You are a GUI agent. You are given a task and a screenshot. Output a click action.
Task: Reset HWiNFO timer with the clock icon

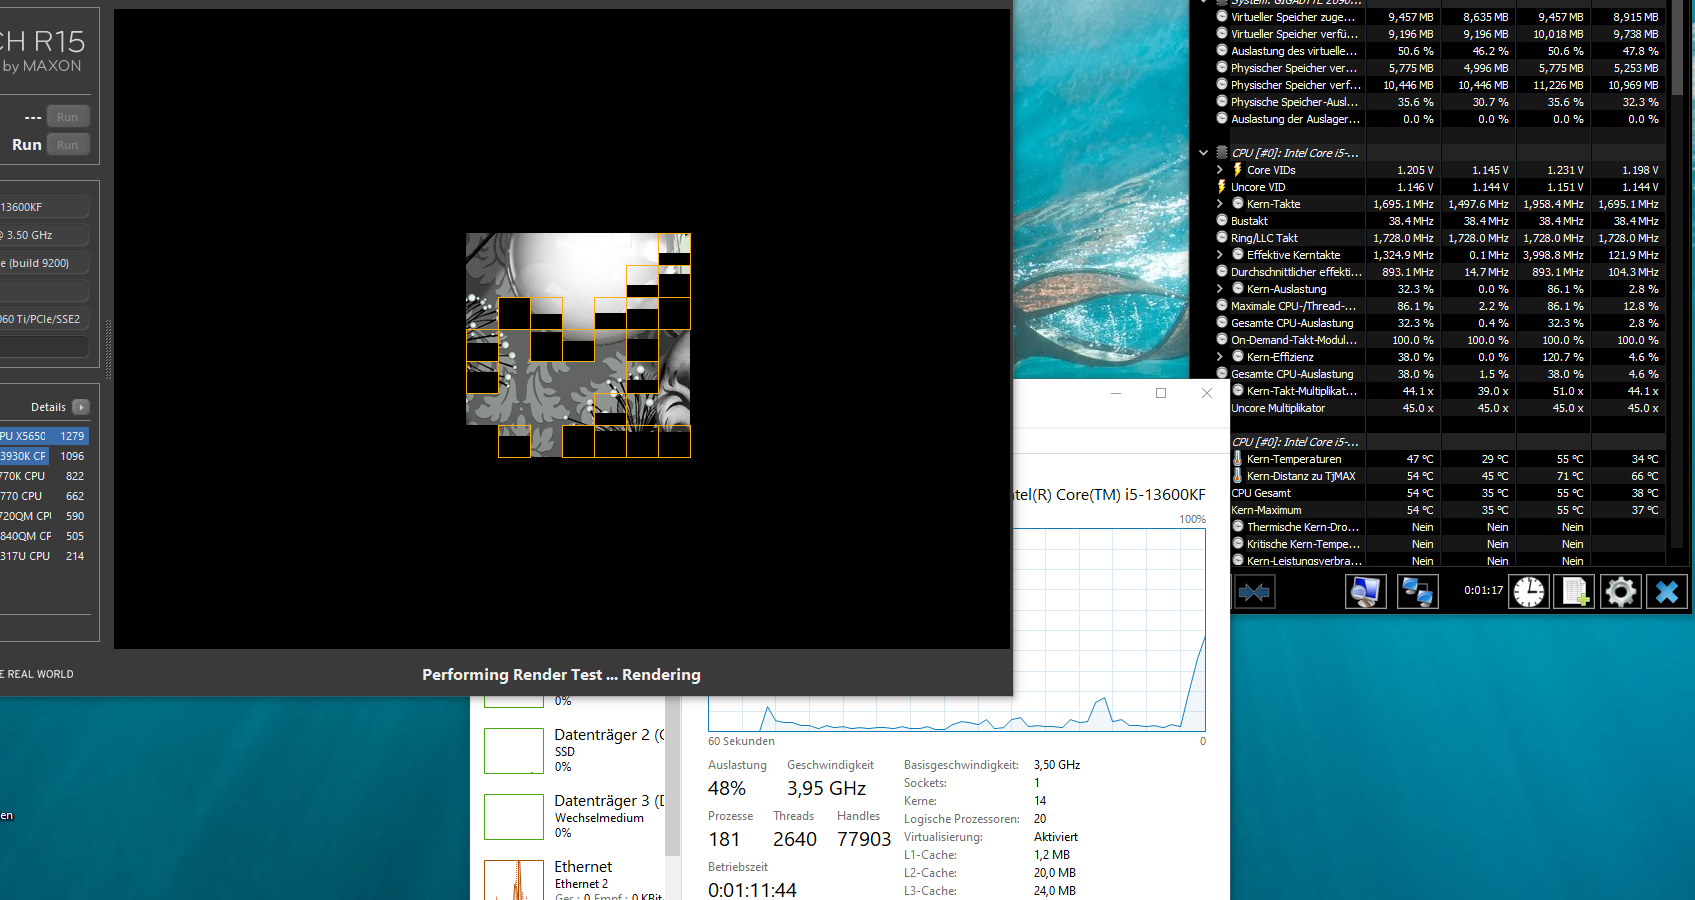(1529, 592)
